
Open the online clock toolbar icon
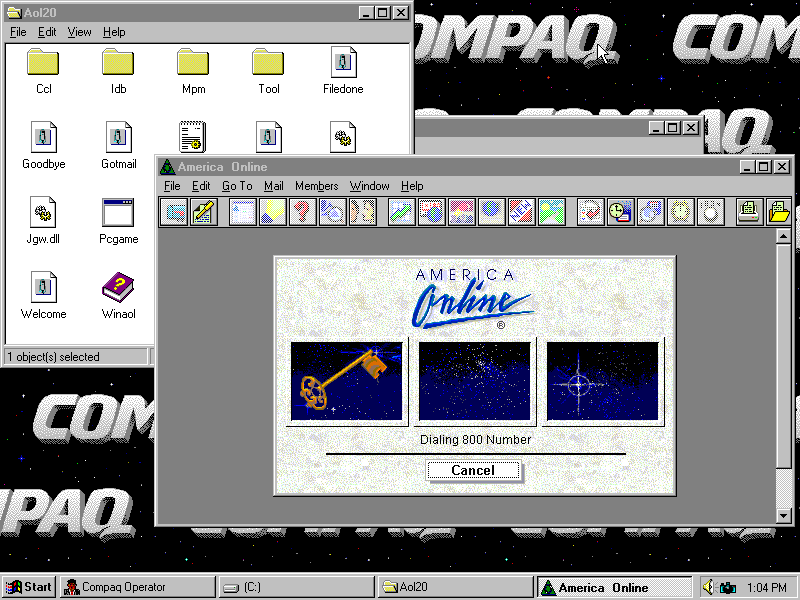(620, 212)
